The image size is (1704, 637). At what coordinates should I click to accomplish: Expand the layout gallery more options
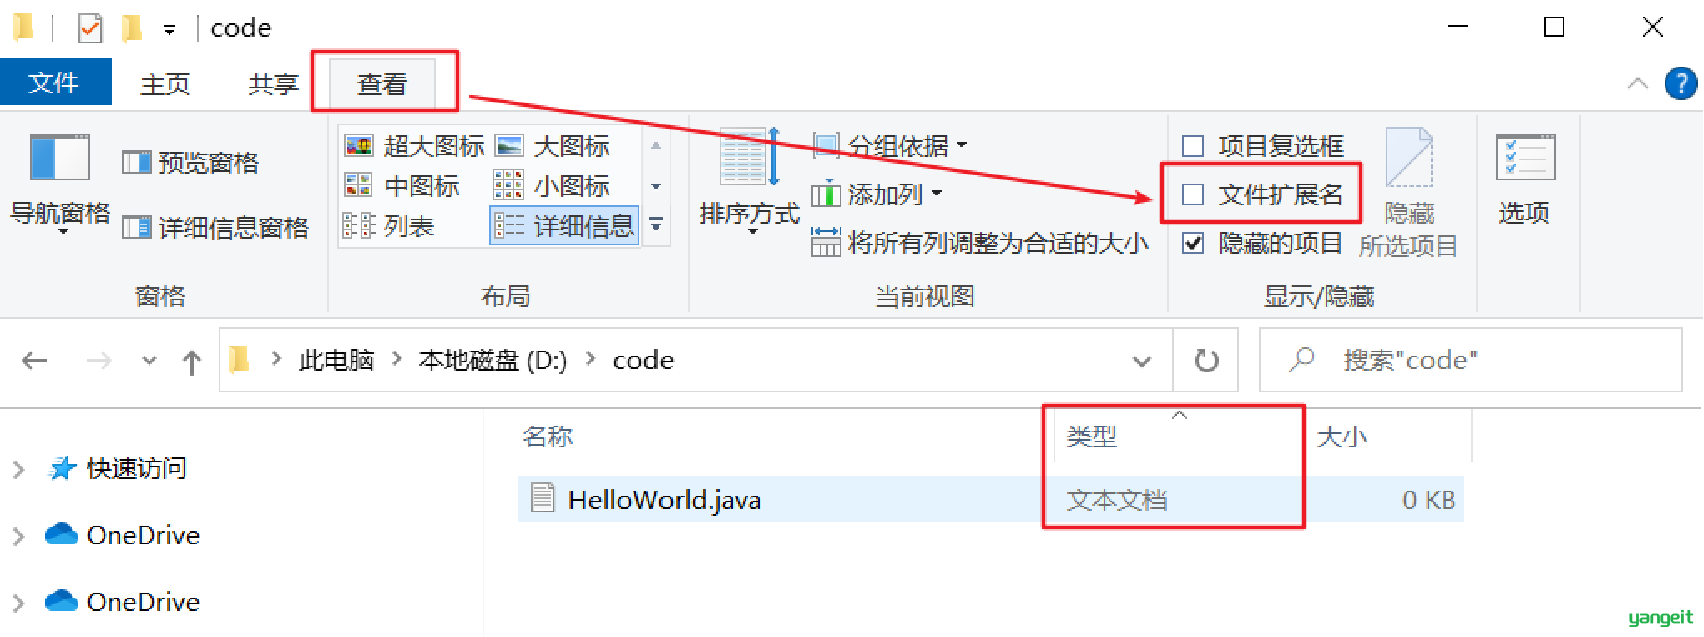coord(656,225)
